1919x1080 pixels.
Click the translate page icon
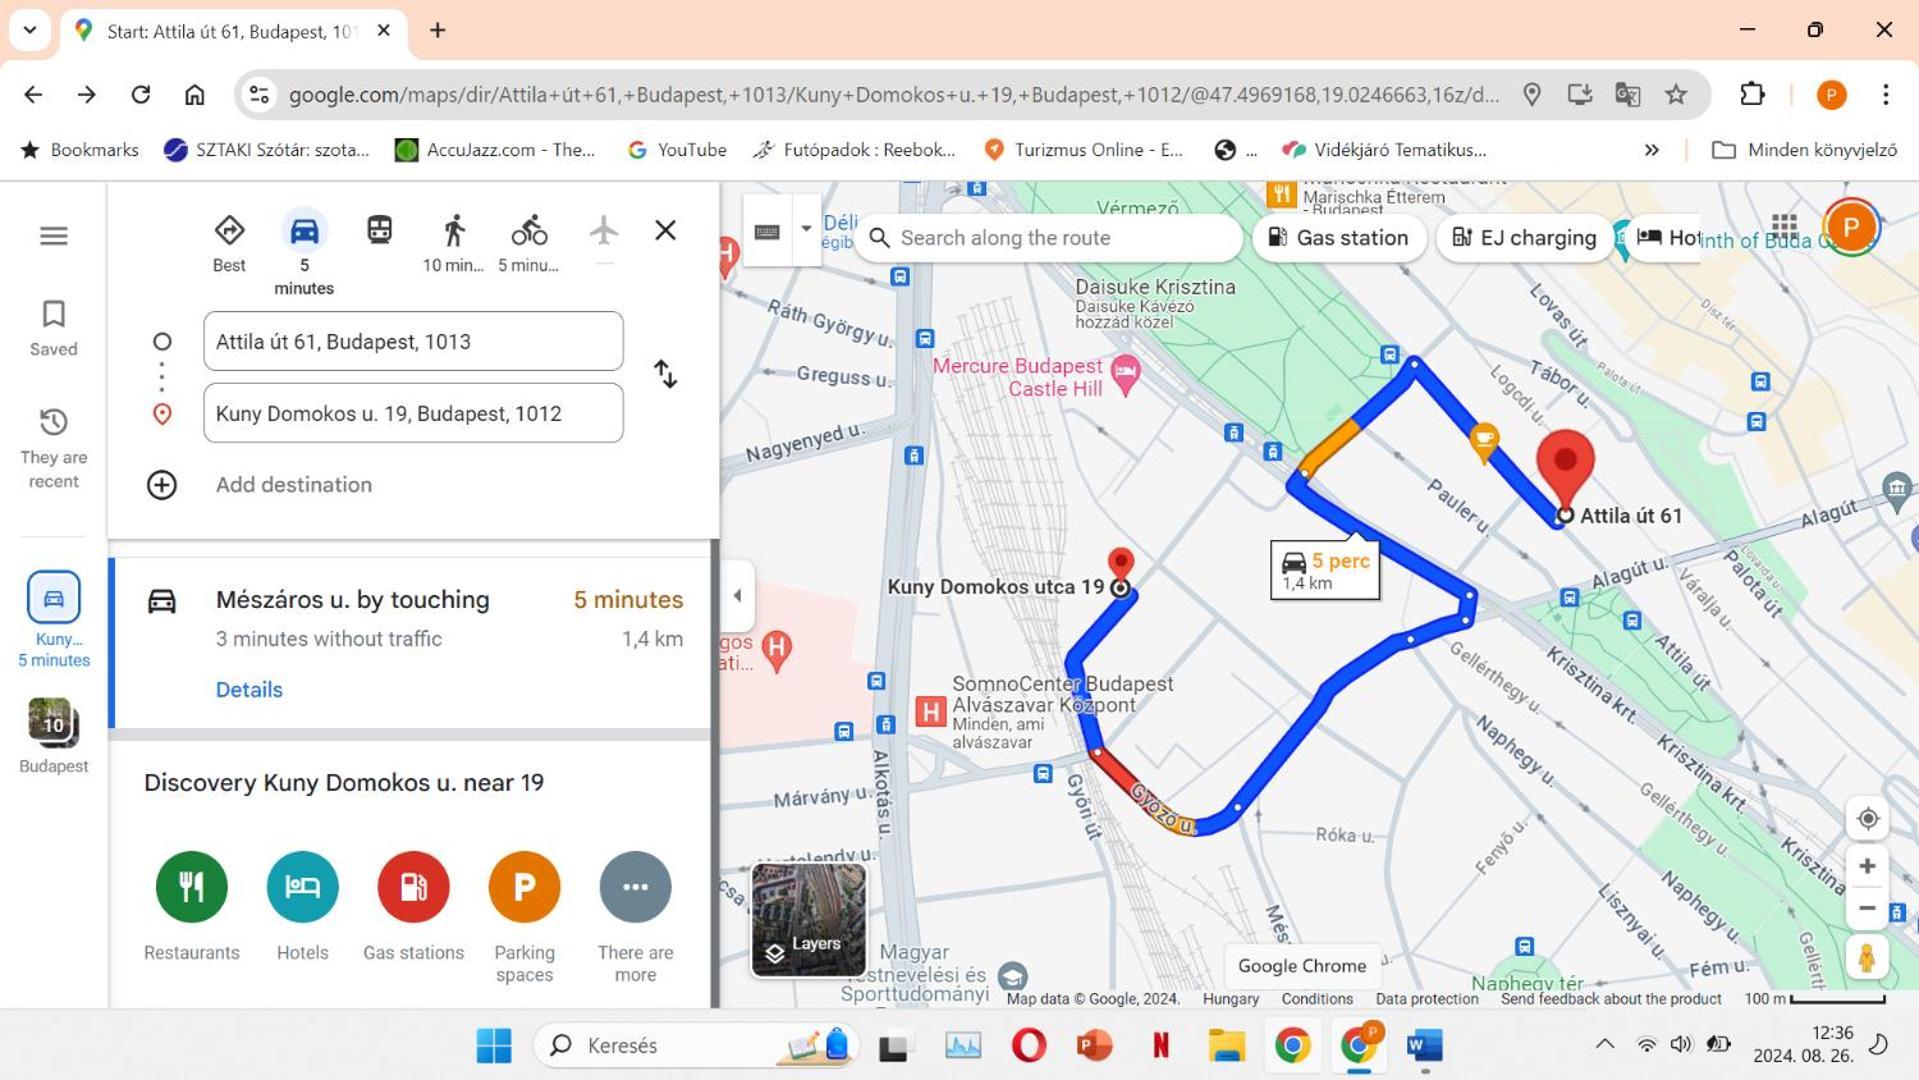click(x=1628, y=95)
